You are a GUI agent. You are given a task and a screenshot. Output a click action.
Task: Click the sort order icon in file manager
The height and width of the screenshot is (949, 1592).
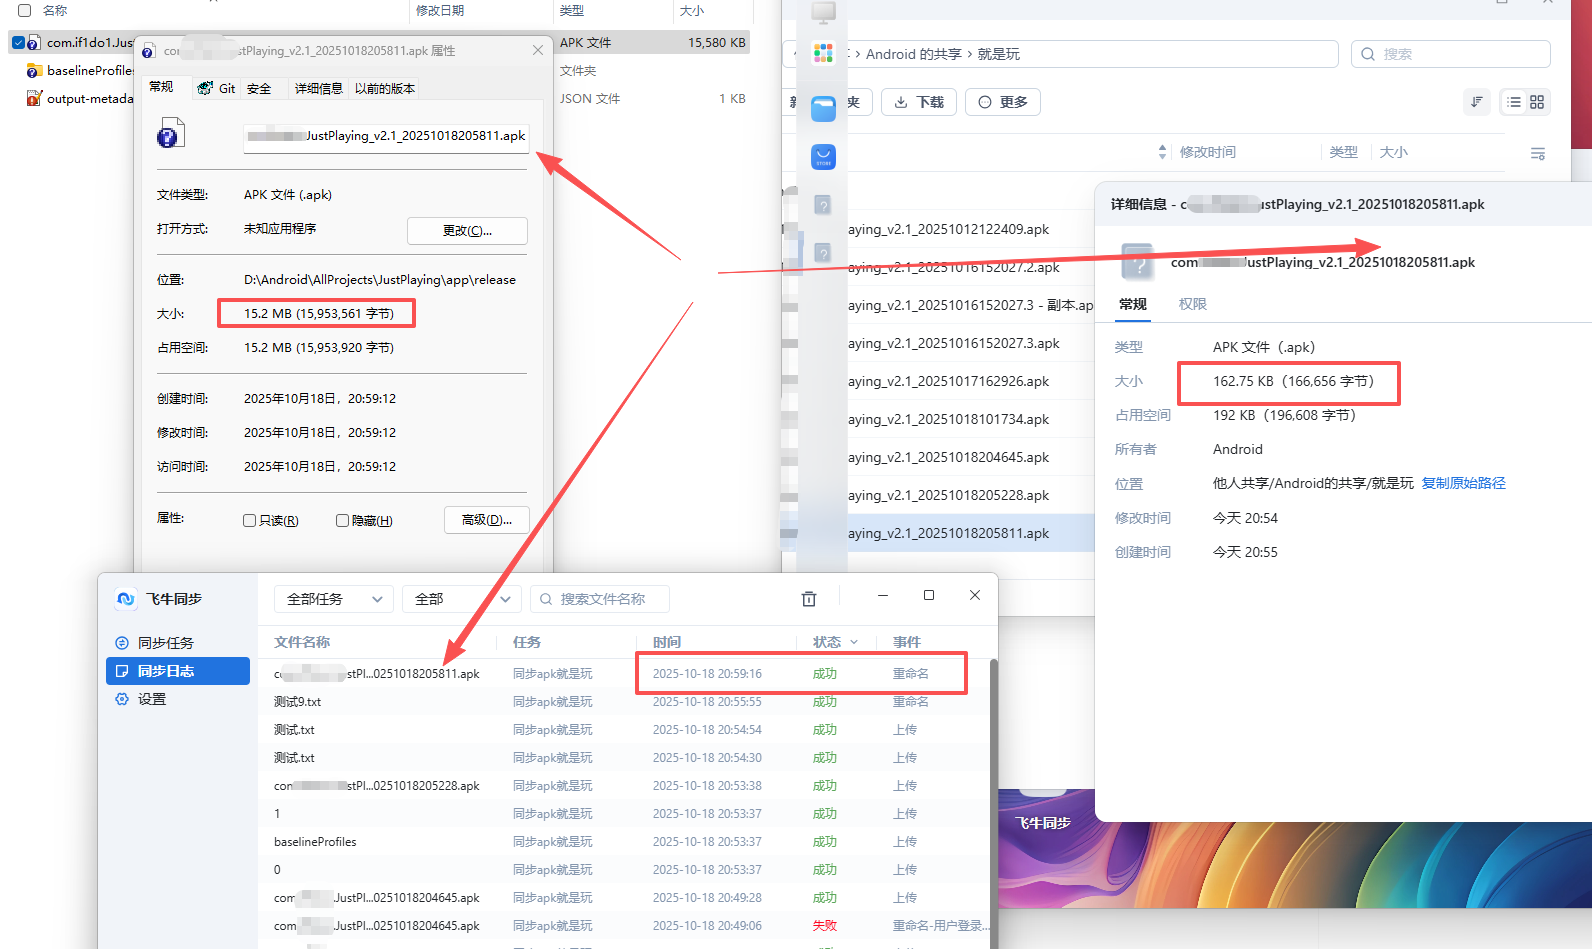pos(1477,102)
